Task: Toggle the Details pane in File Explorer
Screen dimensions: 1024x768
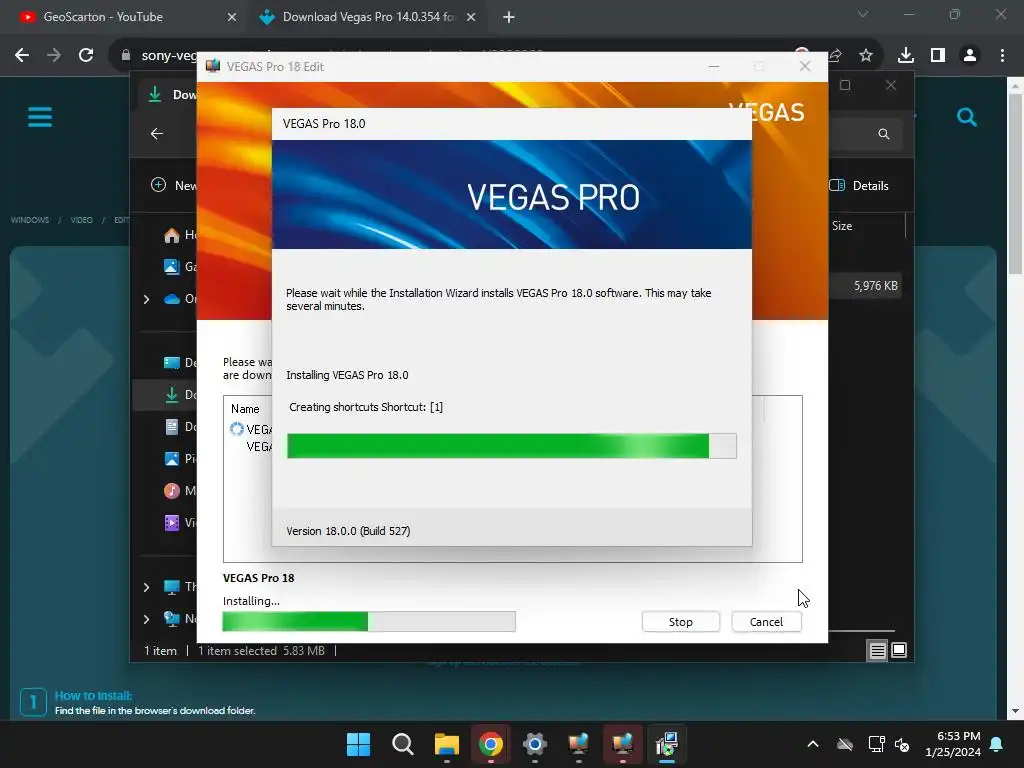Action: [x=859, y=185]
